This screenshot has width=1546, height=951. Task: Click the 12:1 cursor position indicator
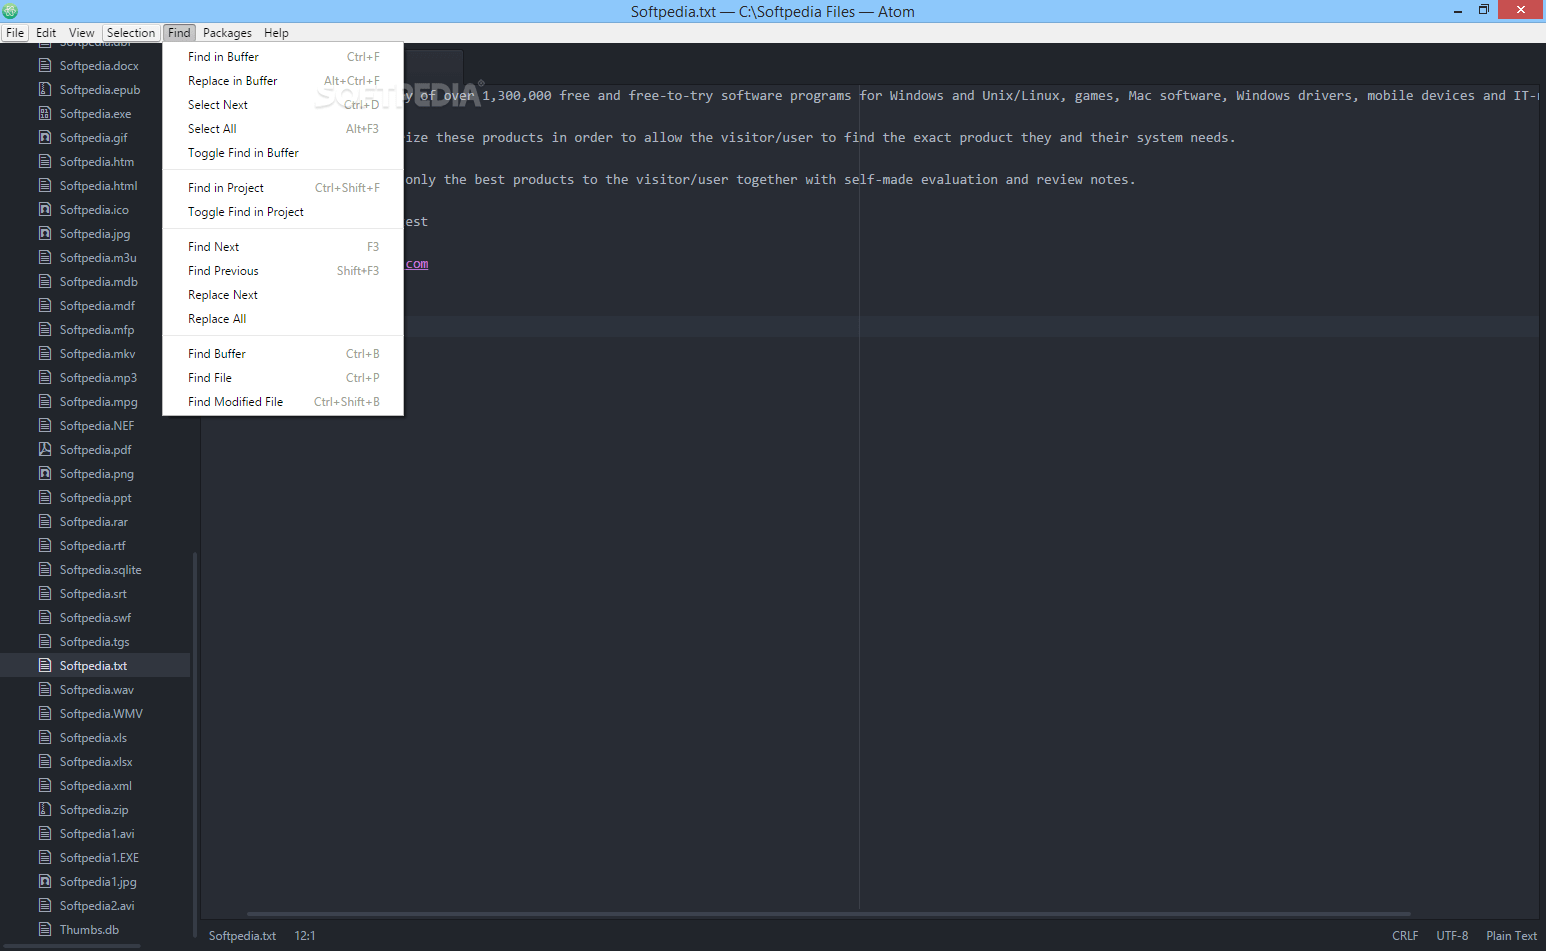click(305, 936)
